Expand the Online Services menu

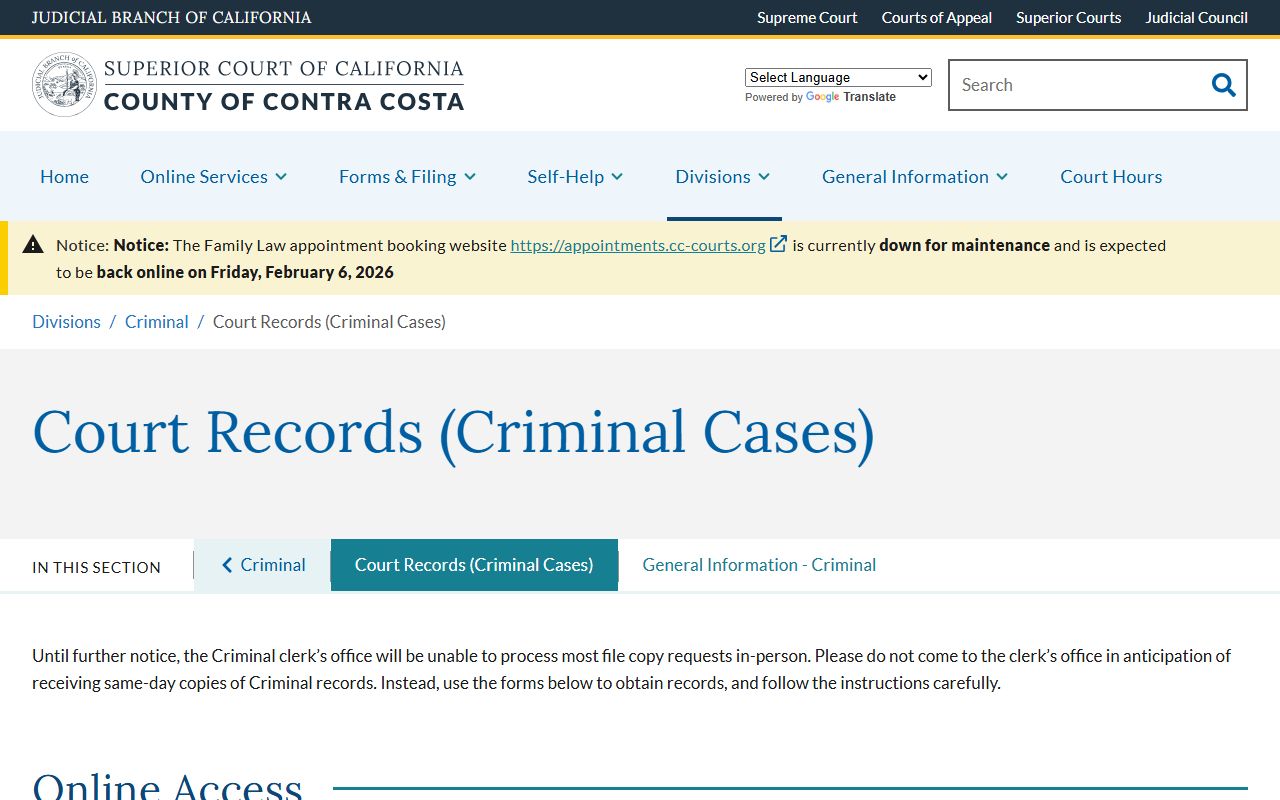click(214, 176)
